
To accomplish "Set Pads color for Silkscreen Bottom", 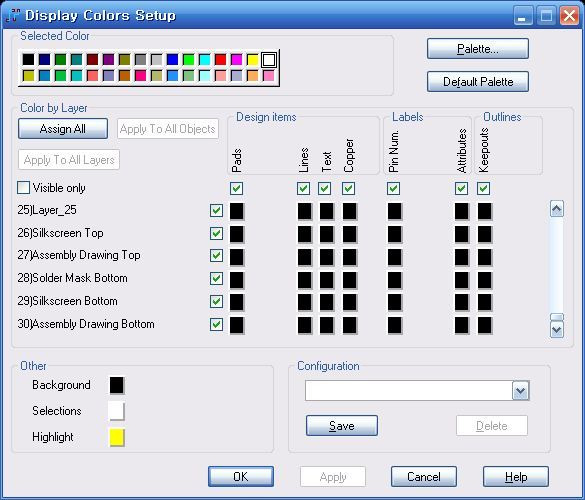I will pyautogui.click(x=237, y=302).
